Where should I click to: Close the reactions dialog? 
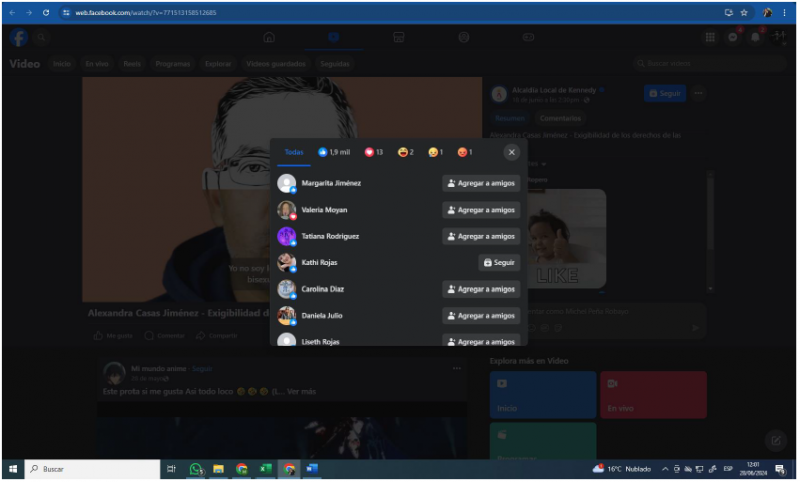coord(512,153)
